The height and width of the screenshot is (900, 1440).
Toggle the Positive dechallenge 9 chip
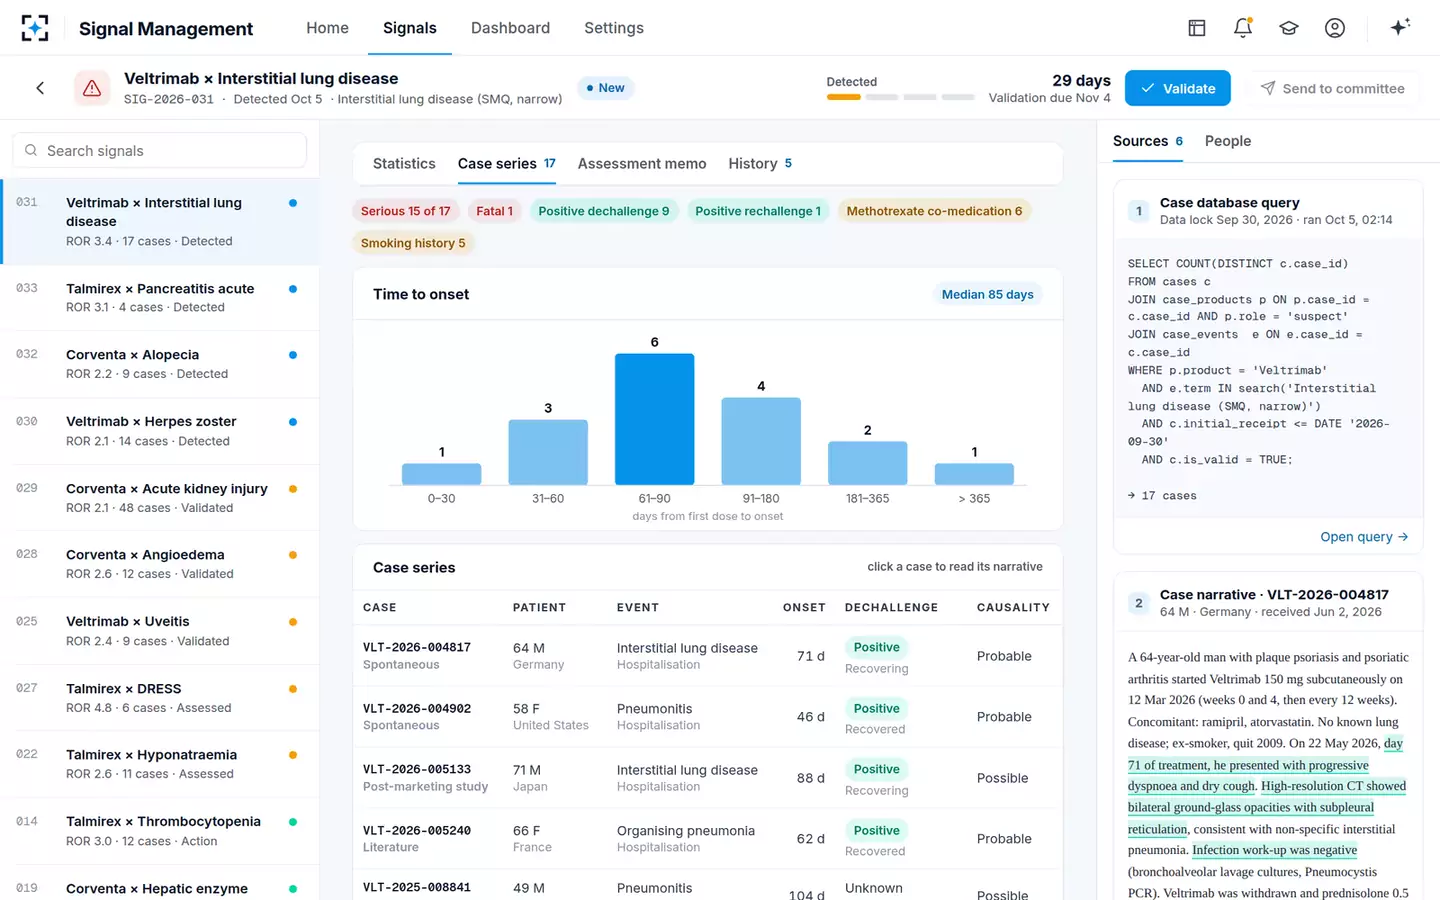(x=604, y=211)
